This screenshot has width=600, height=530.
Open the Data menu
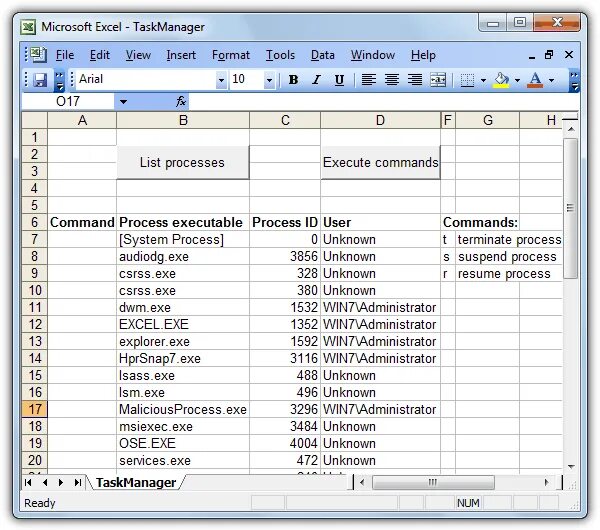coord(323,55)
